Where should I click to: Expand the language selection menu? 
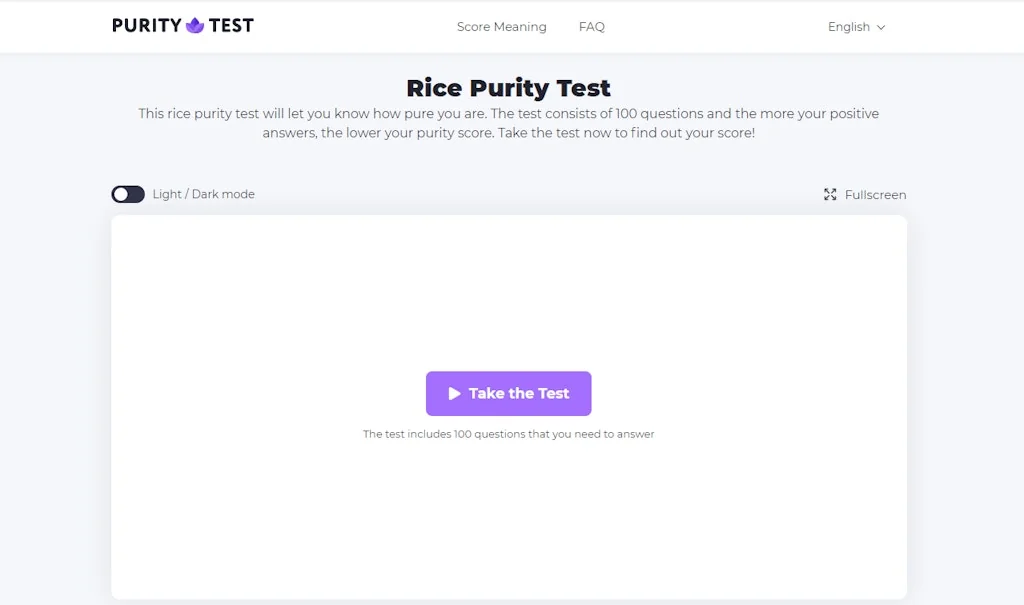(856, 27)
